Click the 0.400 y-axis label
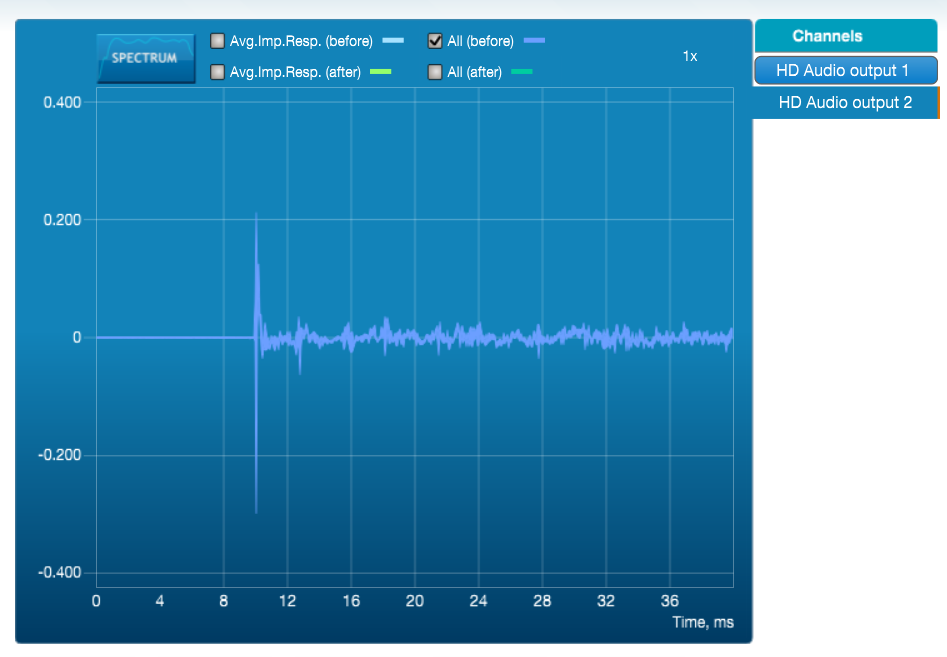 click(x=62, y=102)
